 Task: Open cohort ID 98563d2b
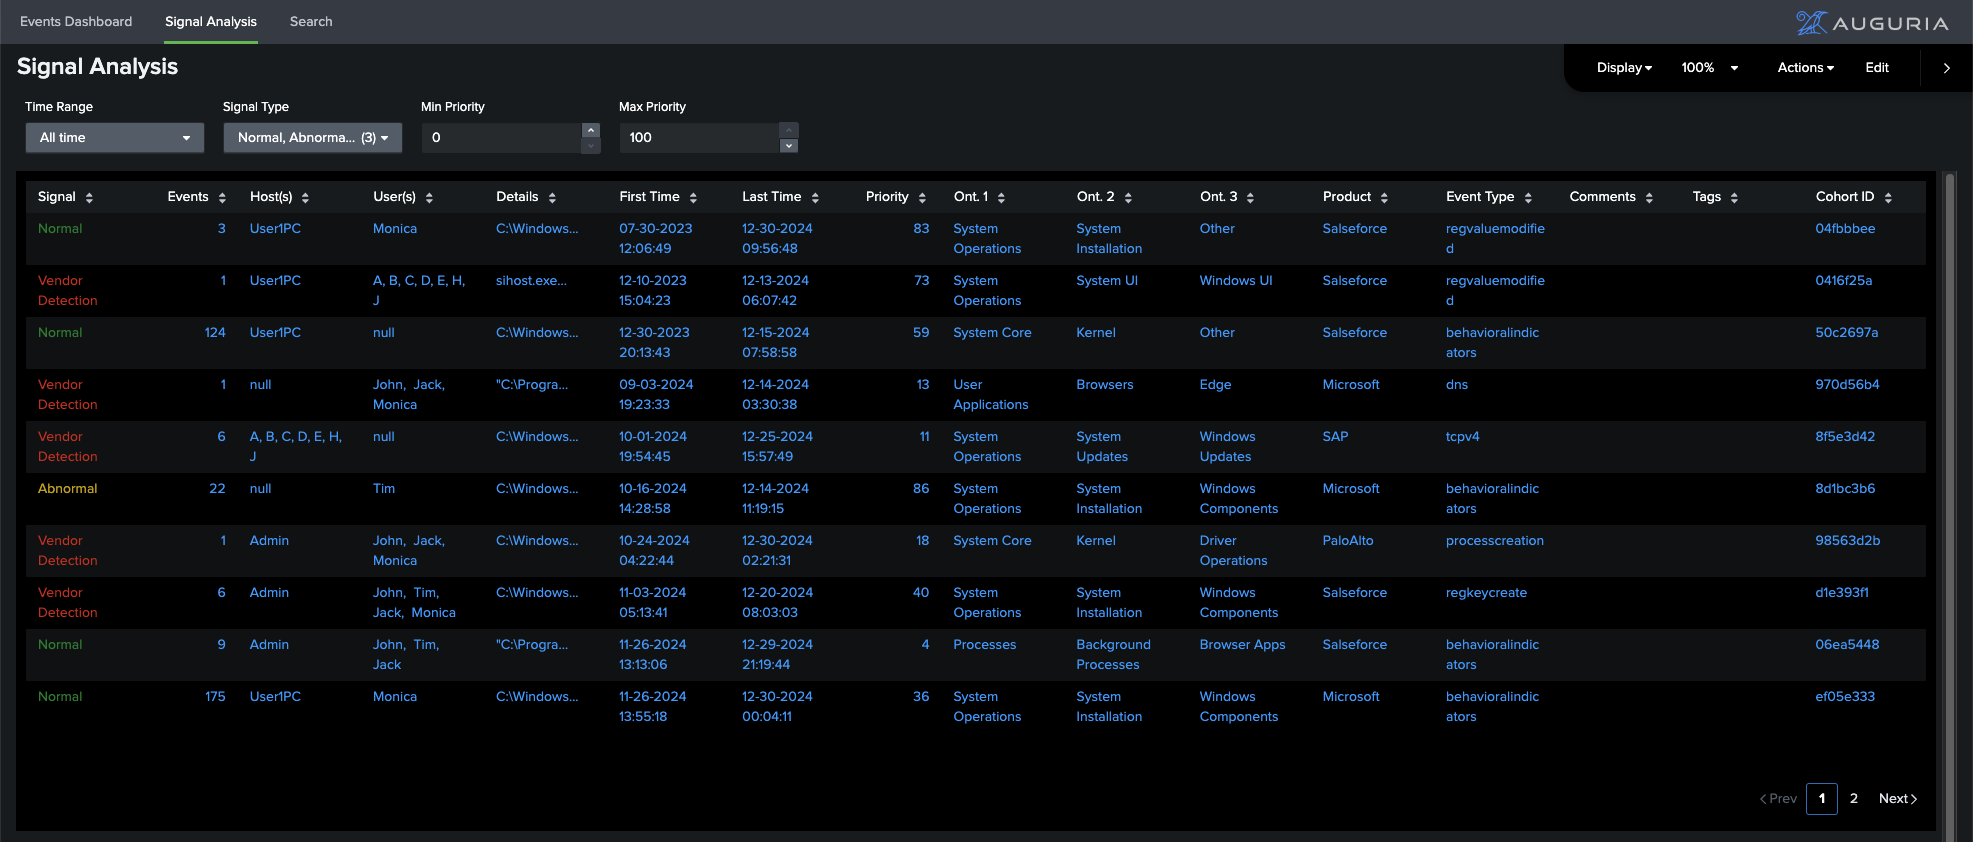(1848, 541)
